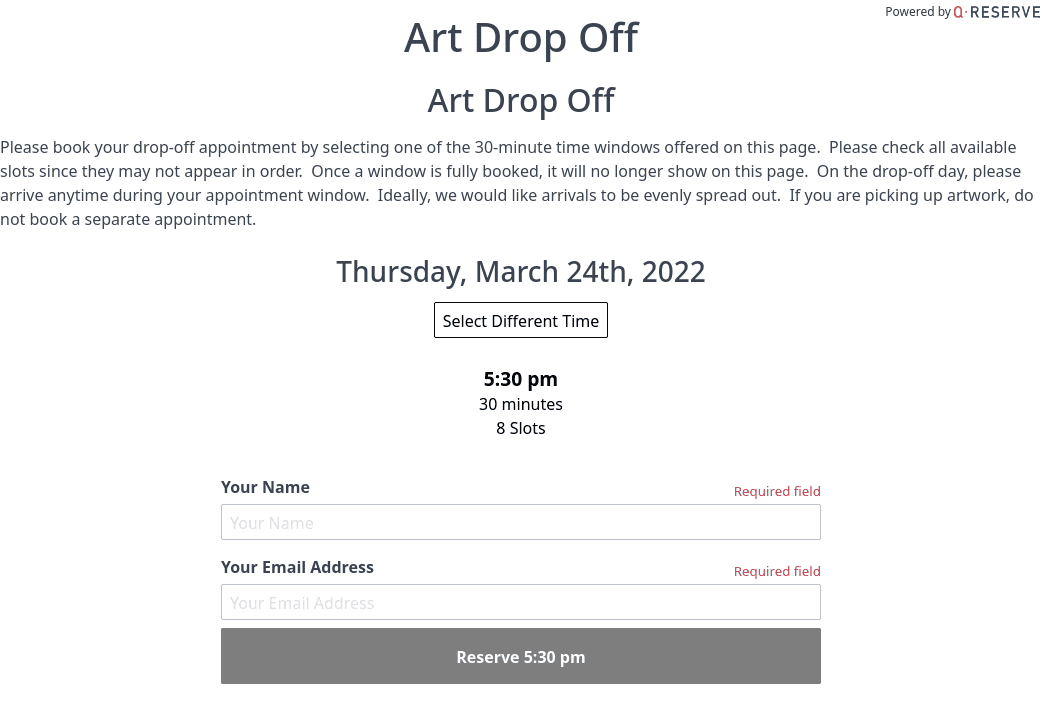The width and height of the screenshot is (1042, 705).
Task: Click the "Powered by" text
Action: point(917,12)
